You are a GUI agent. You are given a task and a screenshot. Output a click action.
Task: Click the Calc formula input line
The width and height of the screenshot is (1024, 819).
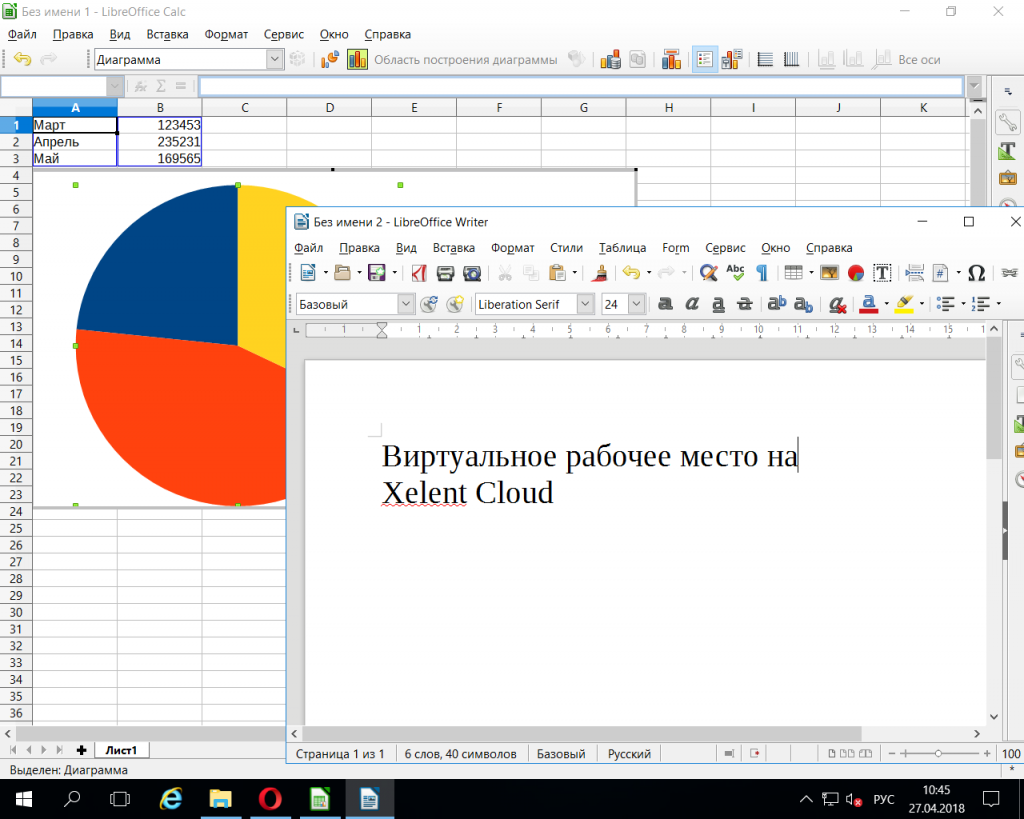(x=581, y=86)
